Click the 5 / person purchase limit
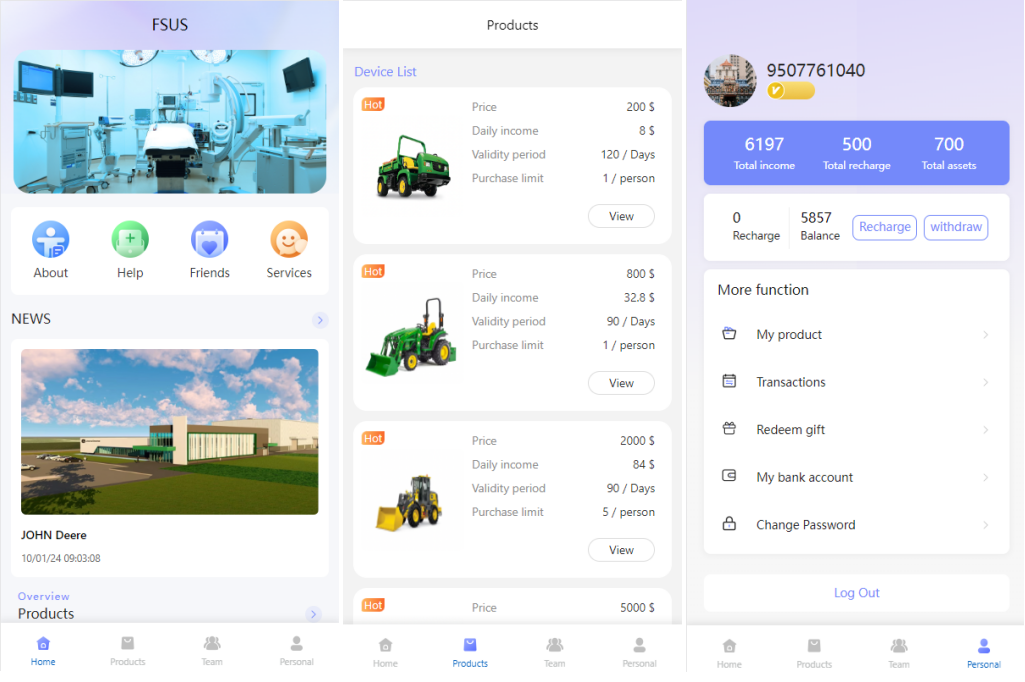1025x682 pixels. 628,512
